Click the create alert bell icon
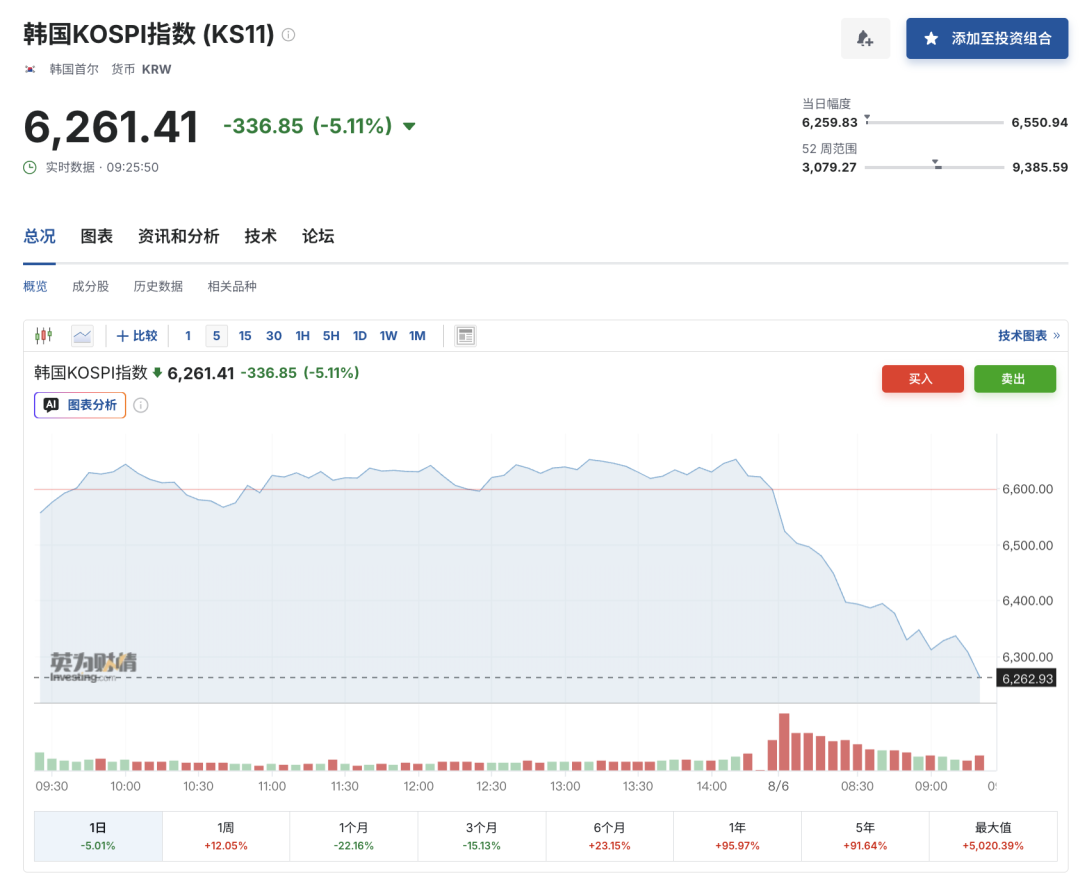 point(865,39)
